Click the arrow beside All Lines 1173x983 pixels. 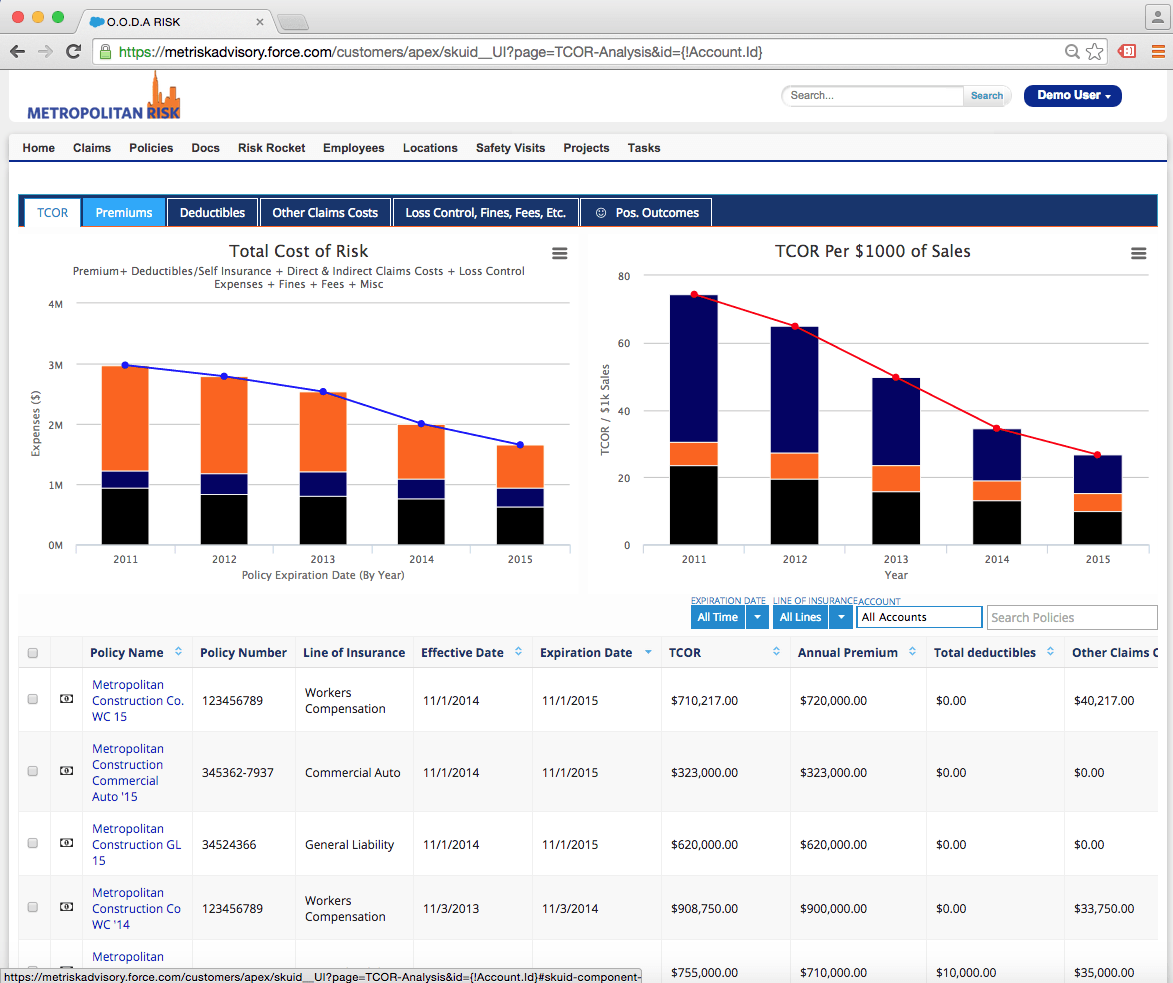[841, 617]
